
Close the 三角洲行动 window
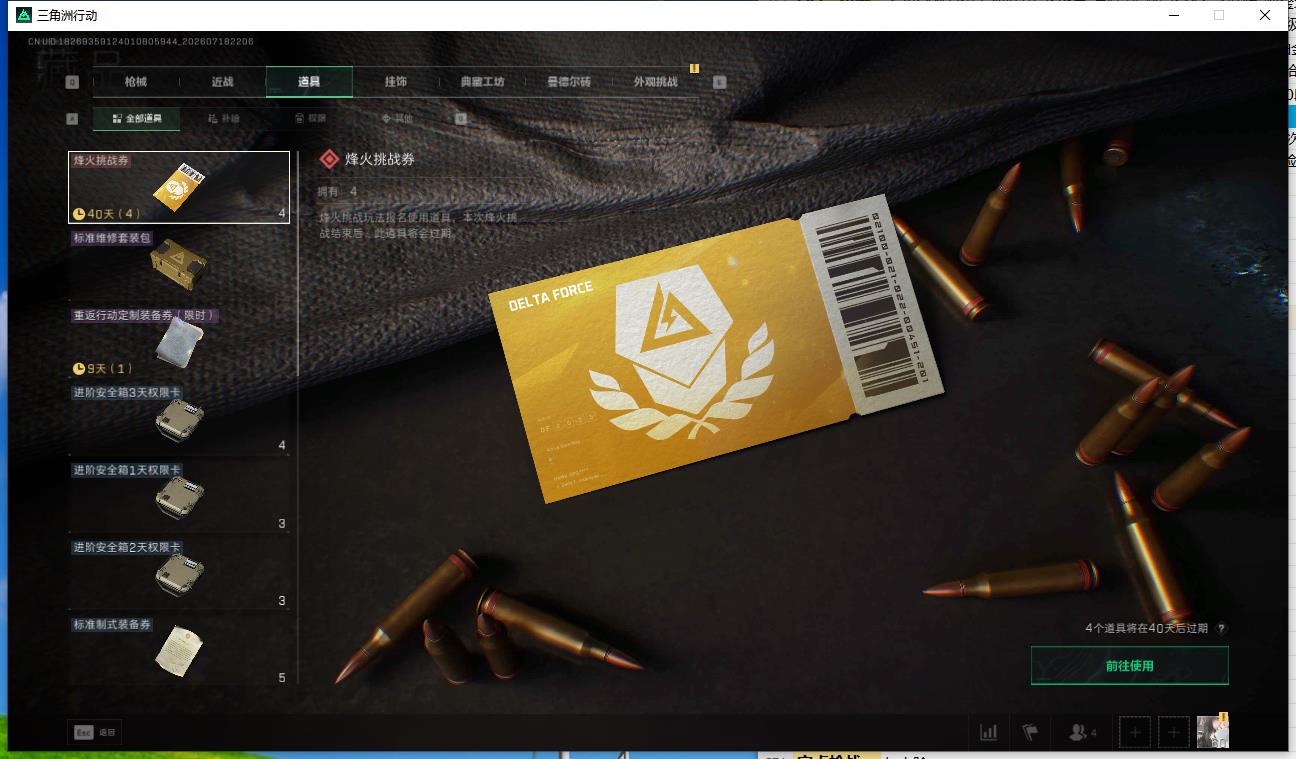[x=1265, y=15]
